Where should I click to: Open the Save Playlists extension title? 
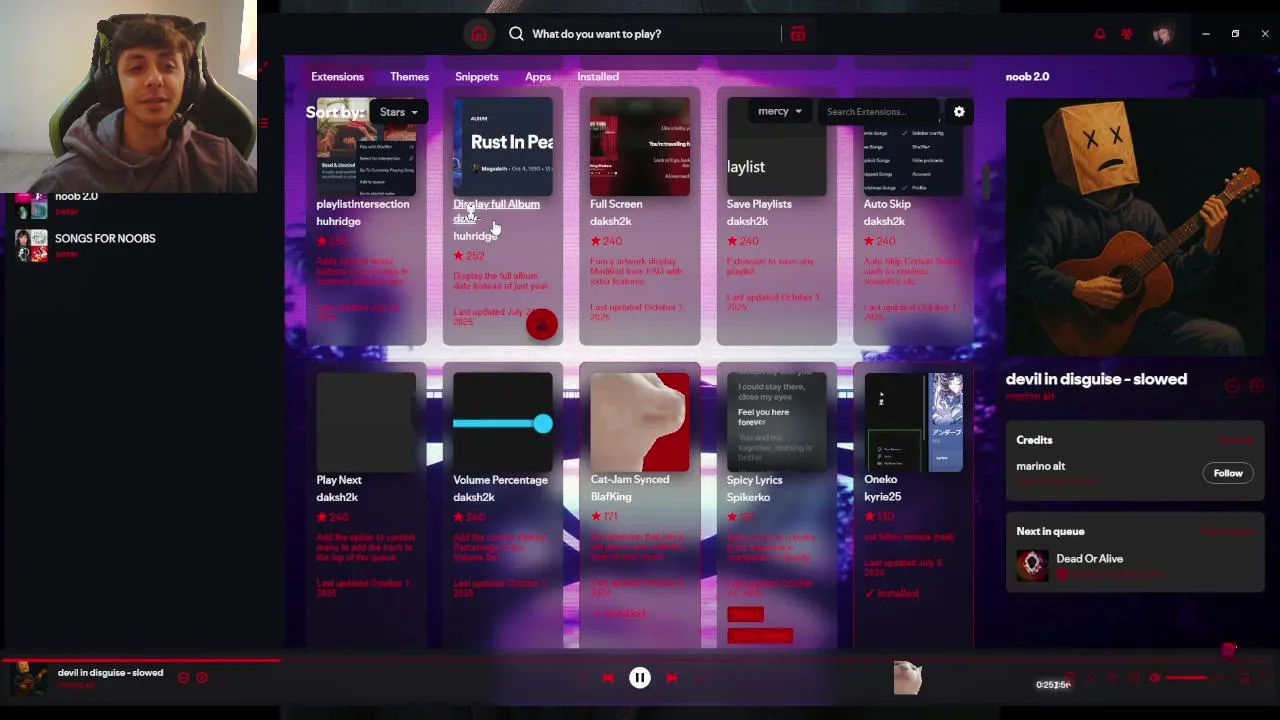(759, 204)
